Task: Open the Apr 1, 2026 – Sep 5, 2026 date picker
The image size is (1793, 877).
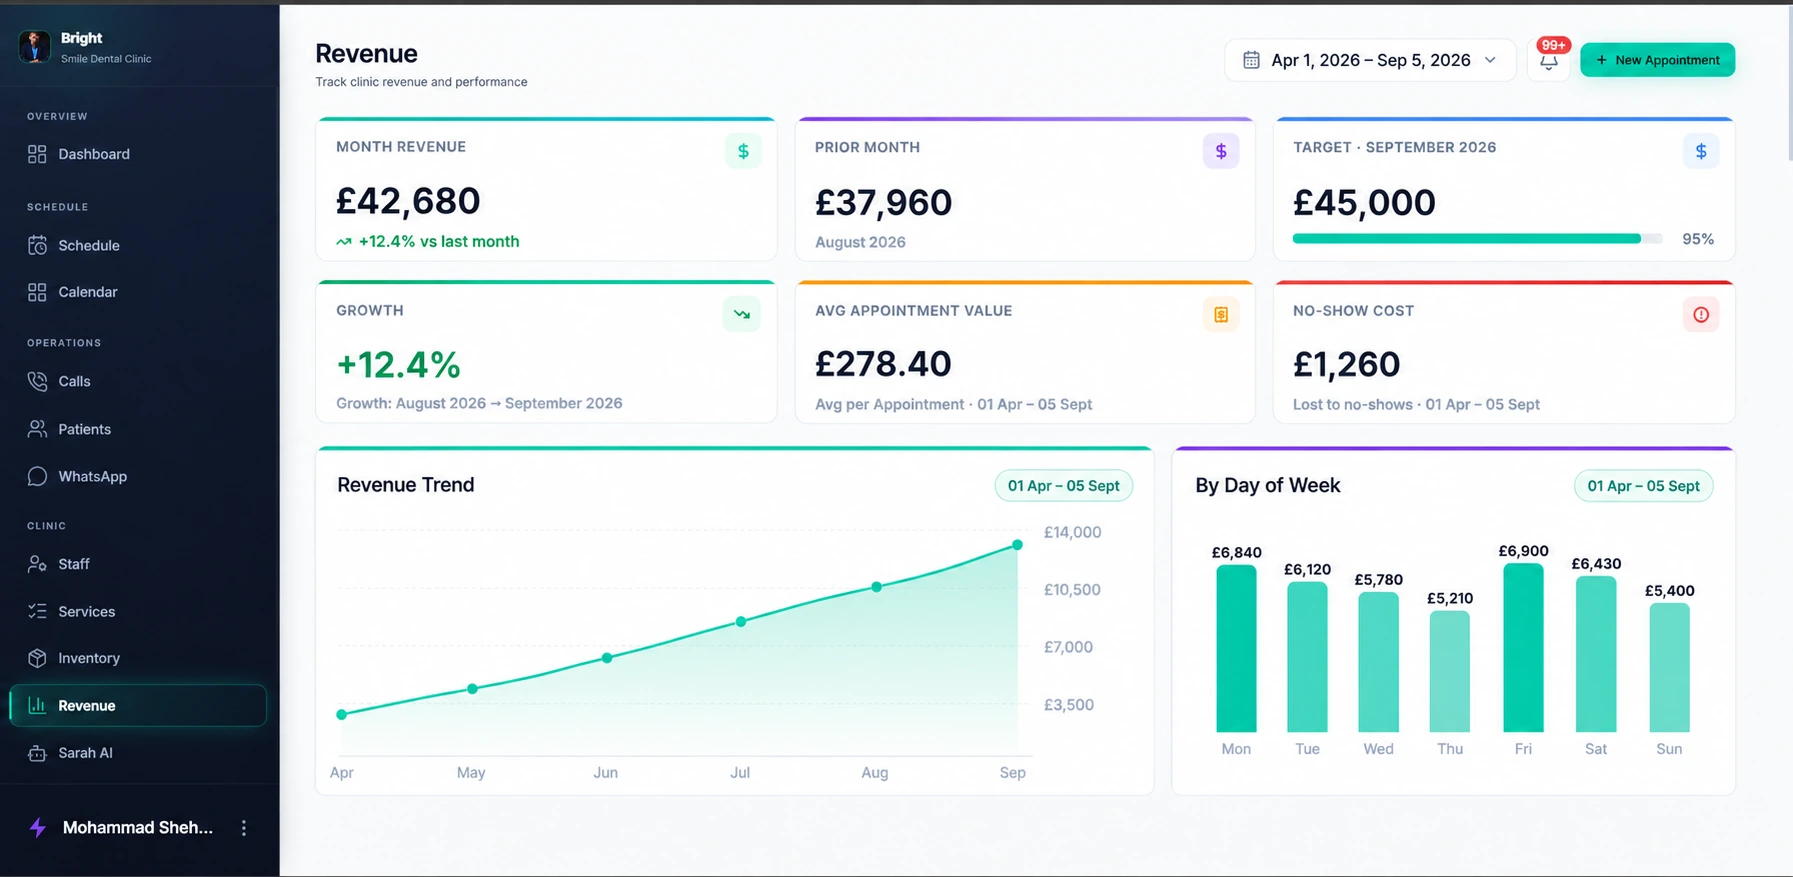Action: tap(1370, 60)
